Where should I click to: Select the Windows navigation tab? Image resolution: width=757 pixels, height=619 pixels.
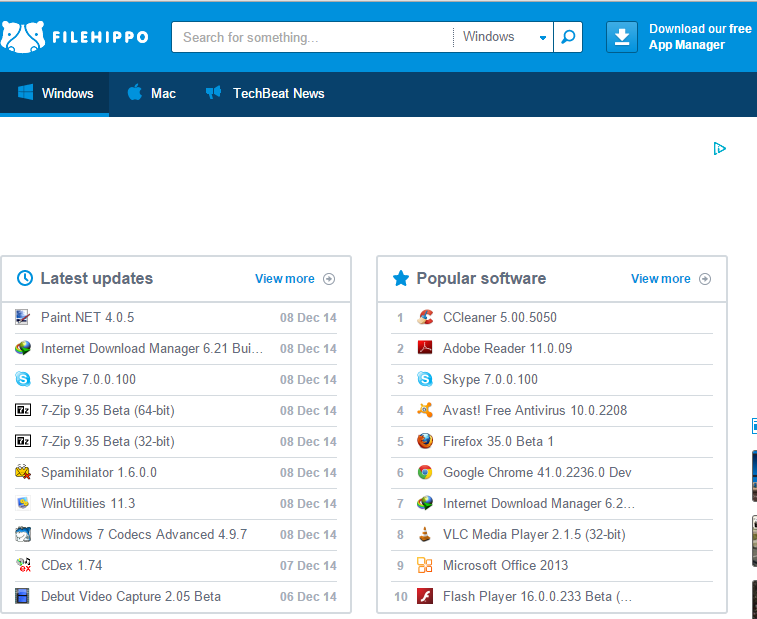click(x=55, y=94)
